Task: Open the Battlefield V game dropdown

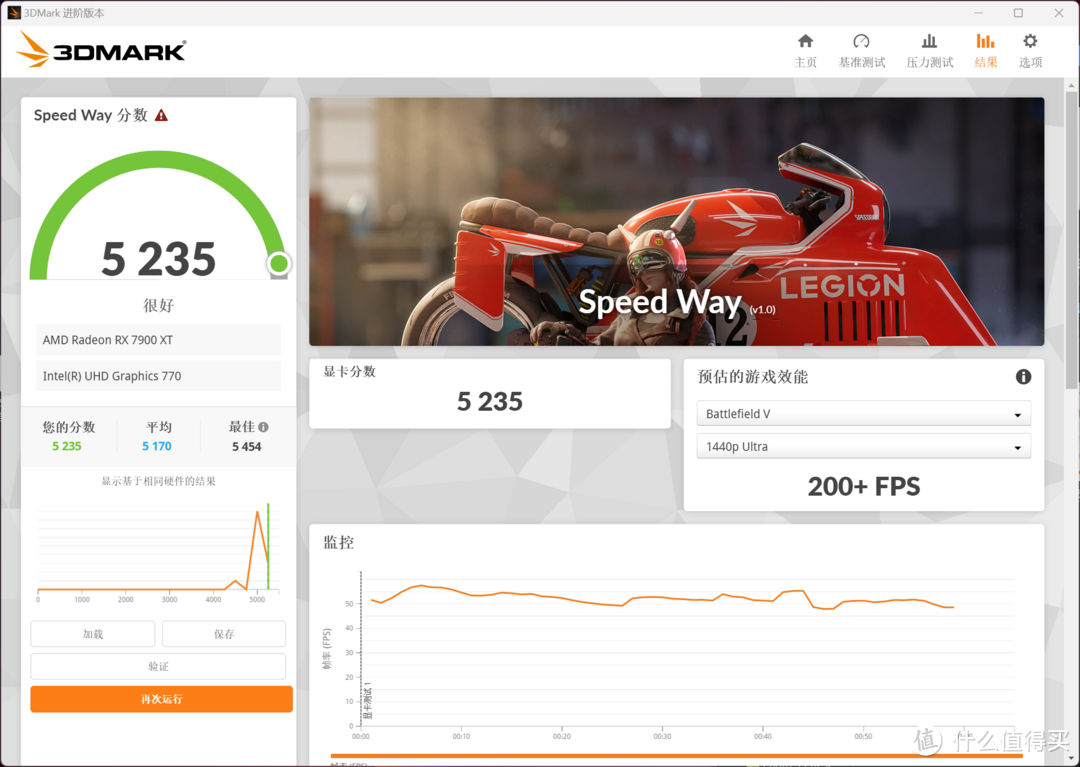Action: [863, 414]
